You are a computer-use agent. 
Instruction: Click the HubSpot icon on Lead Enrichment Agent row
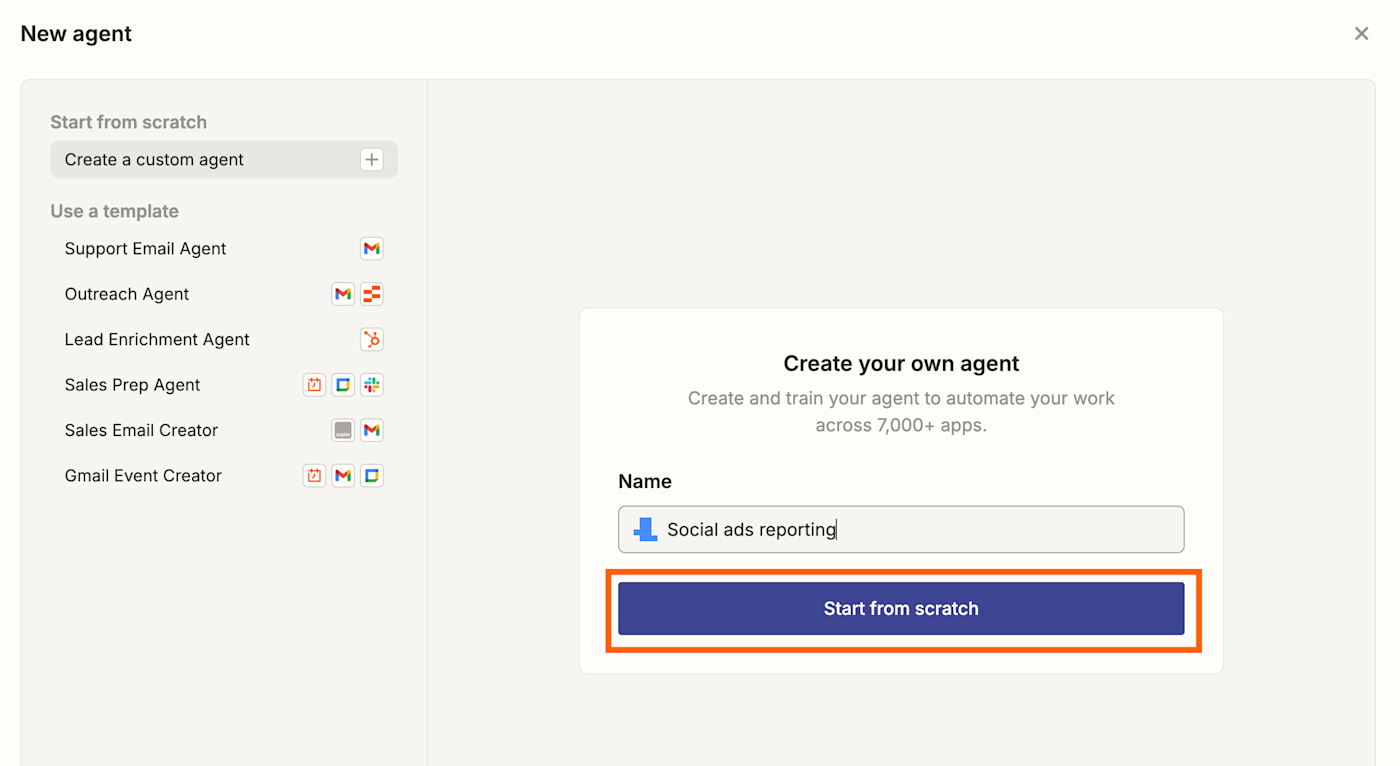tap(371, 340)
